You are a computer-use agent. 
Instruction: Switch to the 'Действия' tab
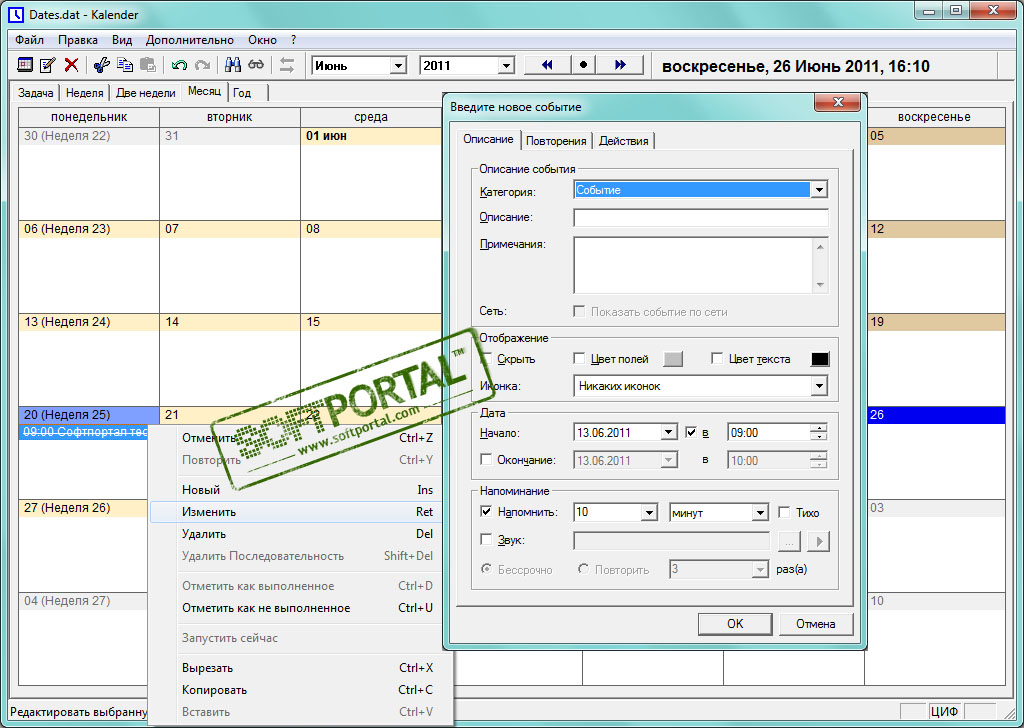(624, 140)
